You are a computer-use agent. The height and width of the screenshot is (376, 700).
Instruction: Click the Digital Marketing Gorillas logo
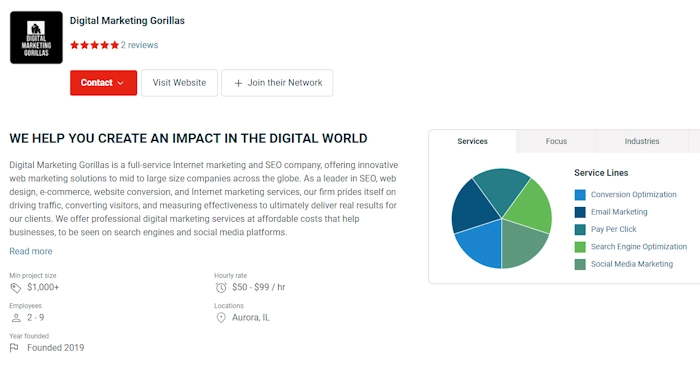[36, 38]
